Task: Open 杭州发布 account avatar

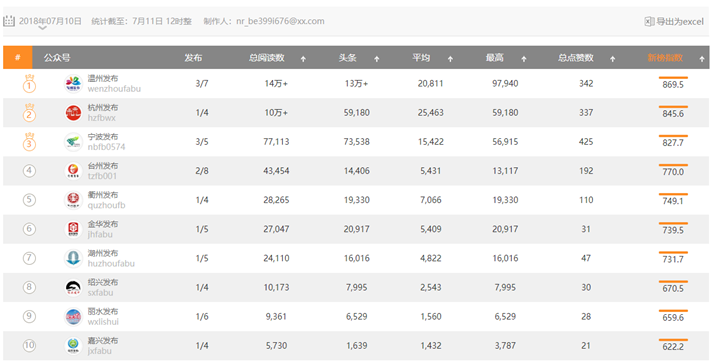Action: point(73,113)
